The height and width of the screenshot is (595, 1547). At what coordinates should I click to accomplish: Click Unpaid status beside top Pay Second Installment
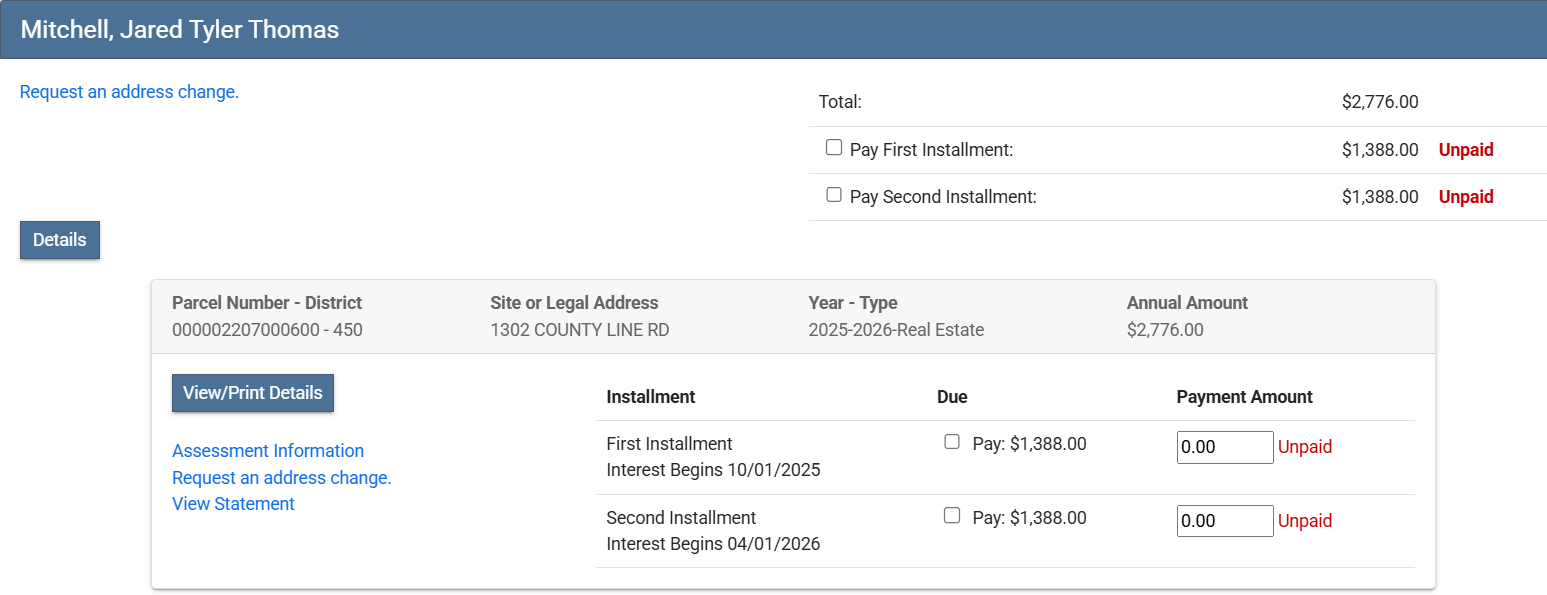pyautogui.click(x=1466, y=197)
